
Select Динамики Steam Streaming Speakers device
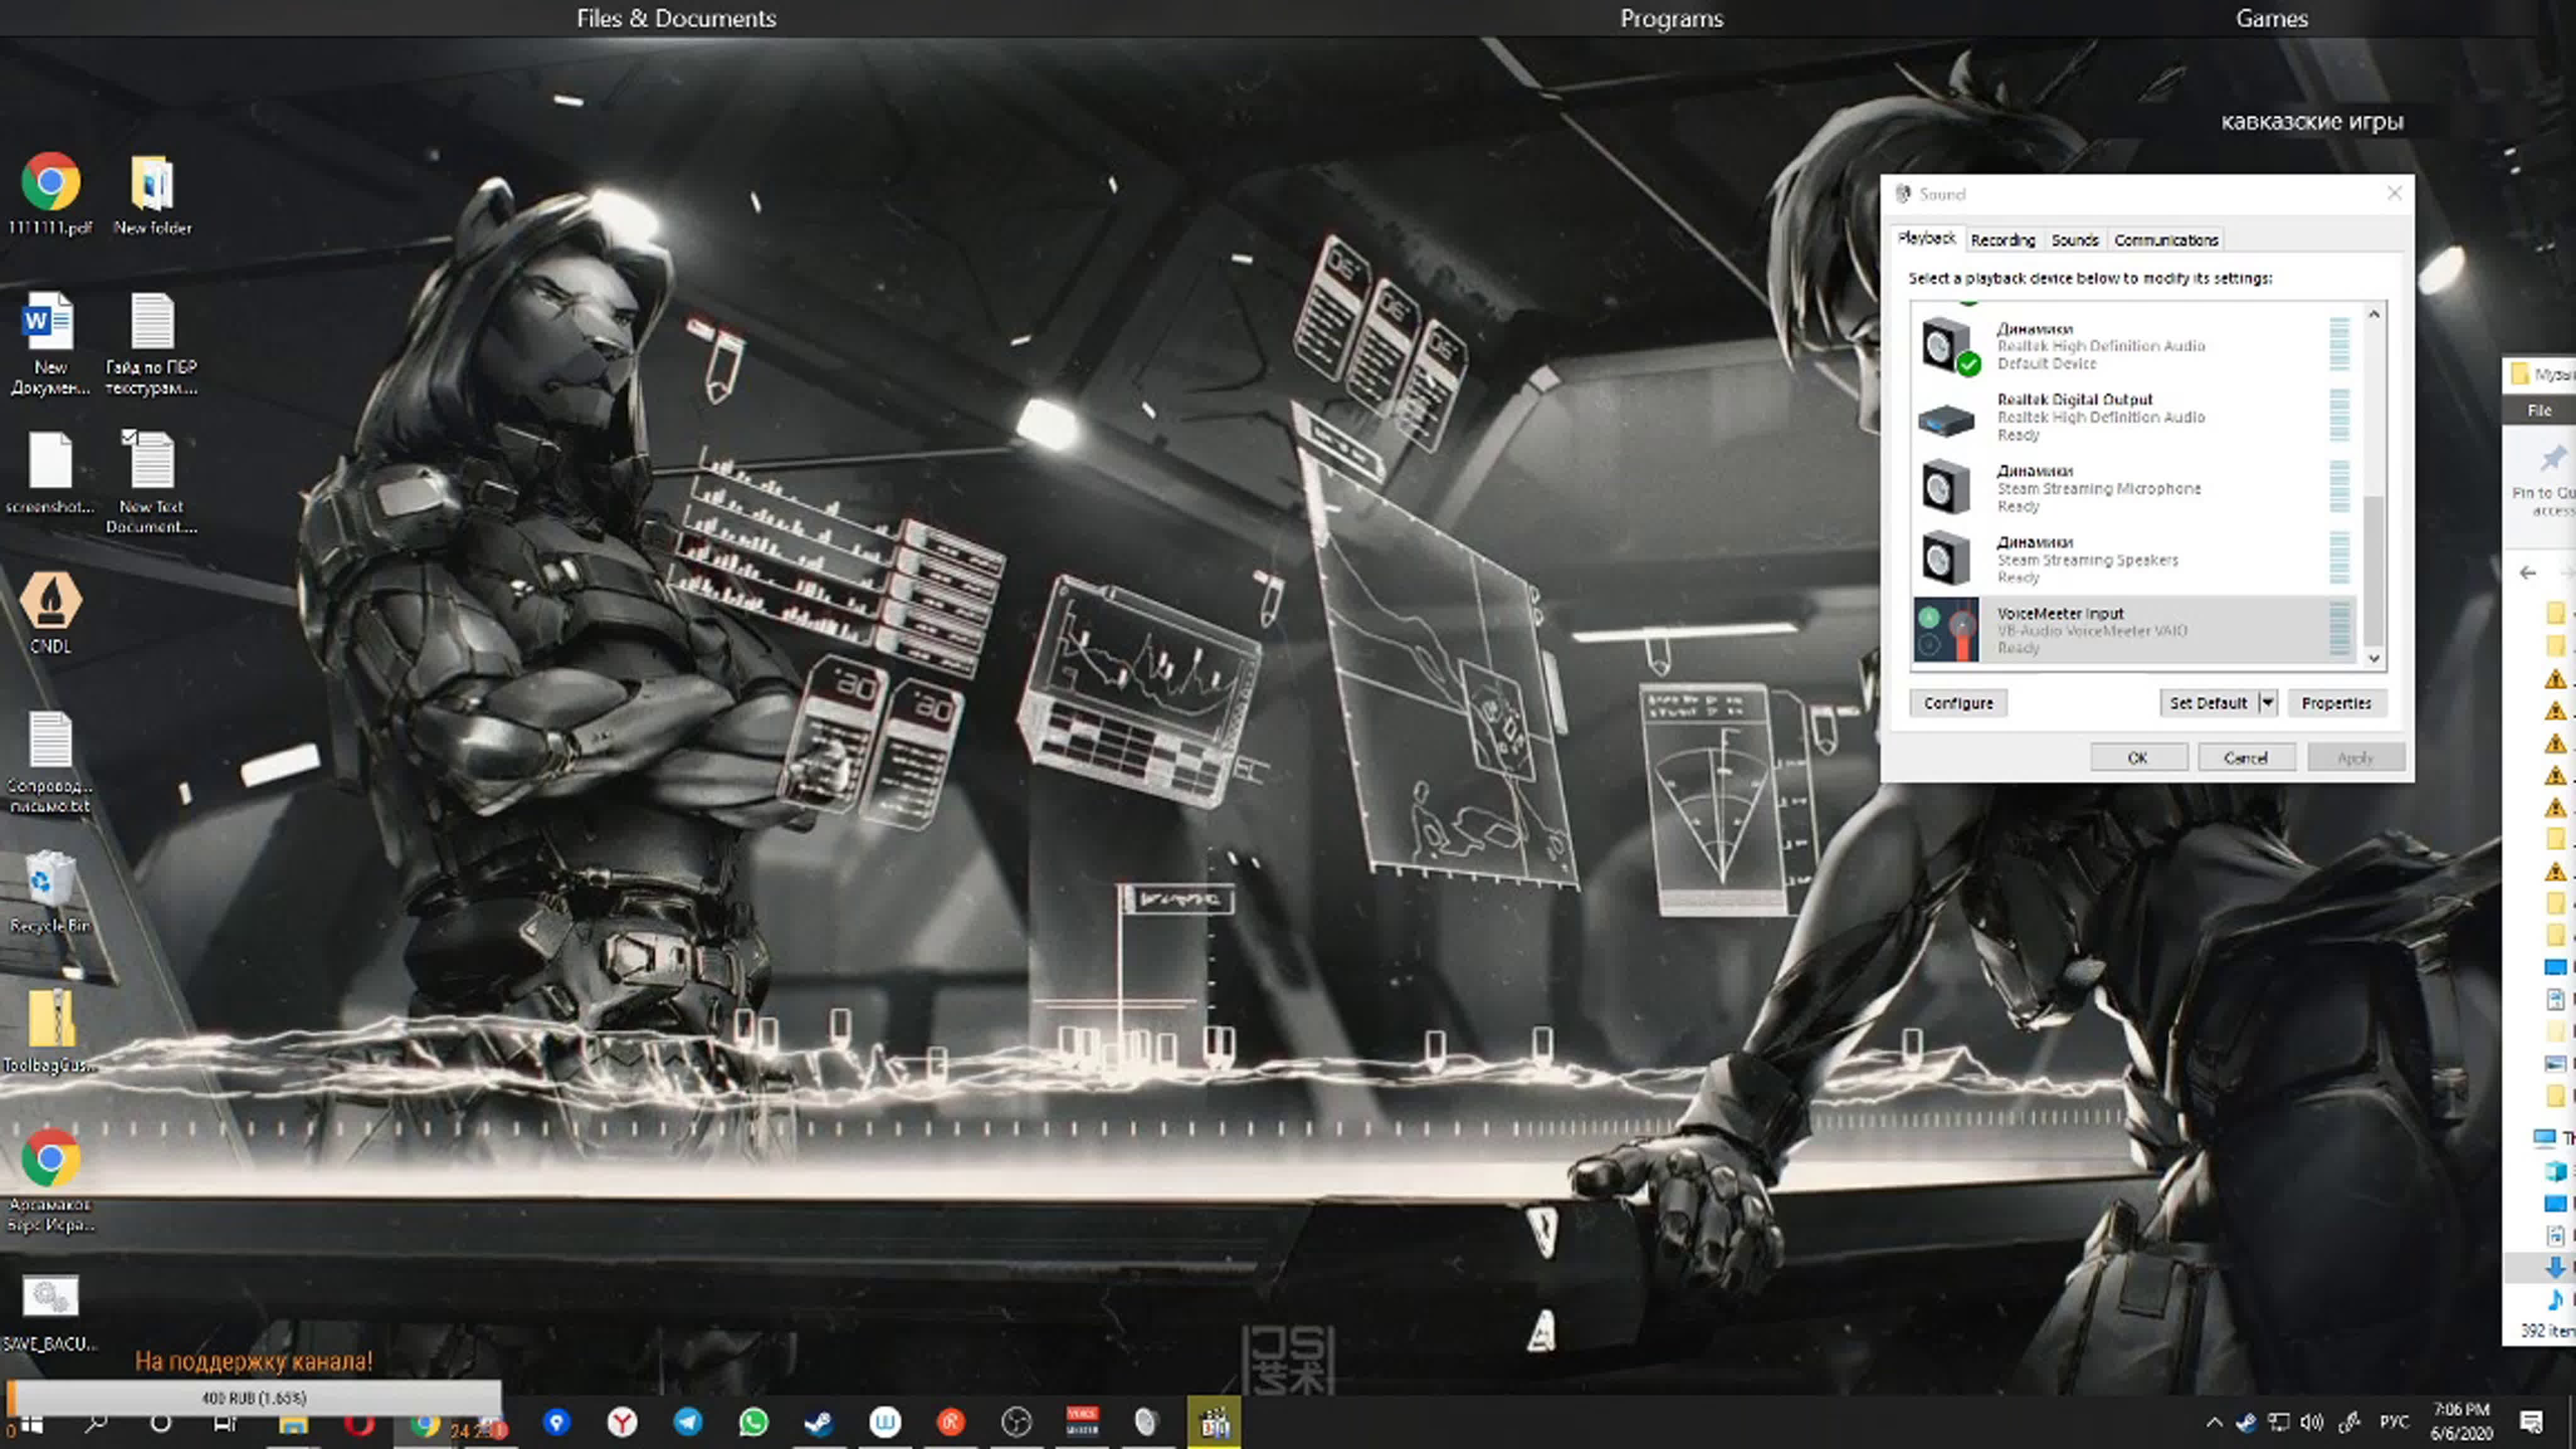coord(2134,560)
